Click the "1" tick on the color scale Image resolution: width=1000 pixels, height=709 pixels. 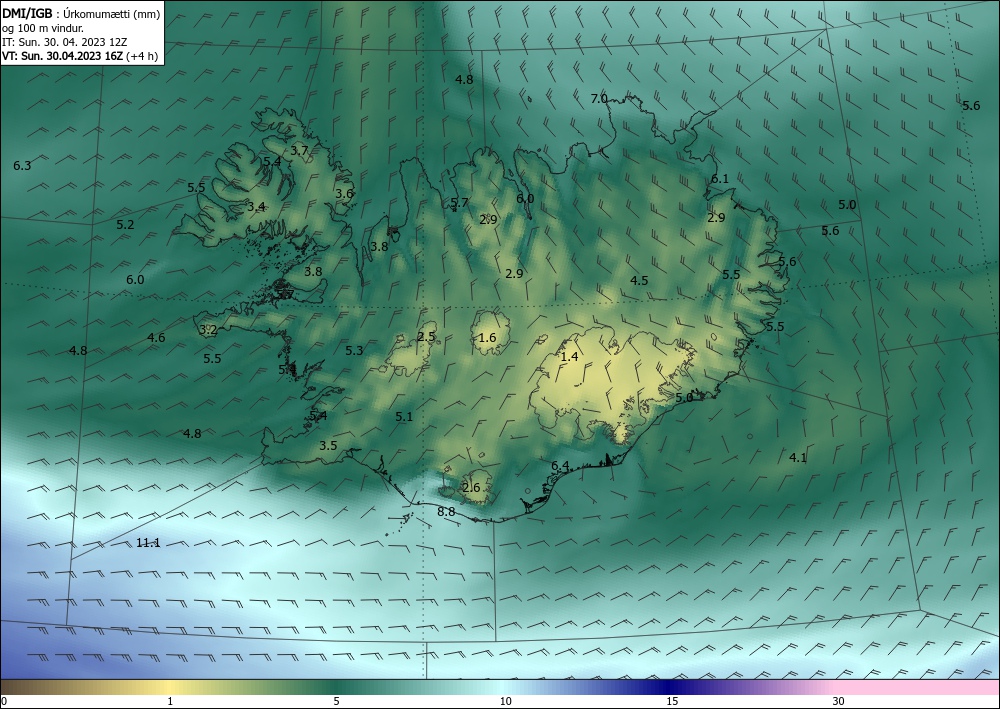(x=170, y=701)
